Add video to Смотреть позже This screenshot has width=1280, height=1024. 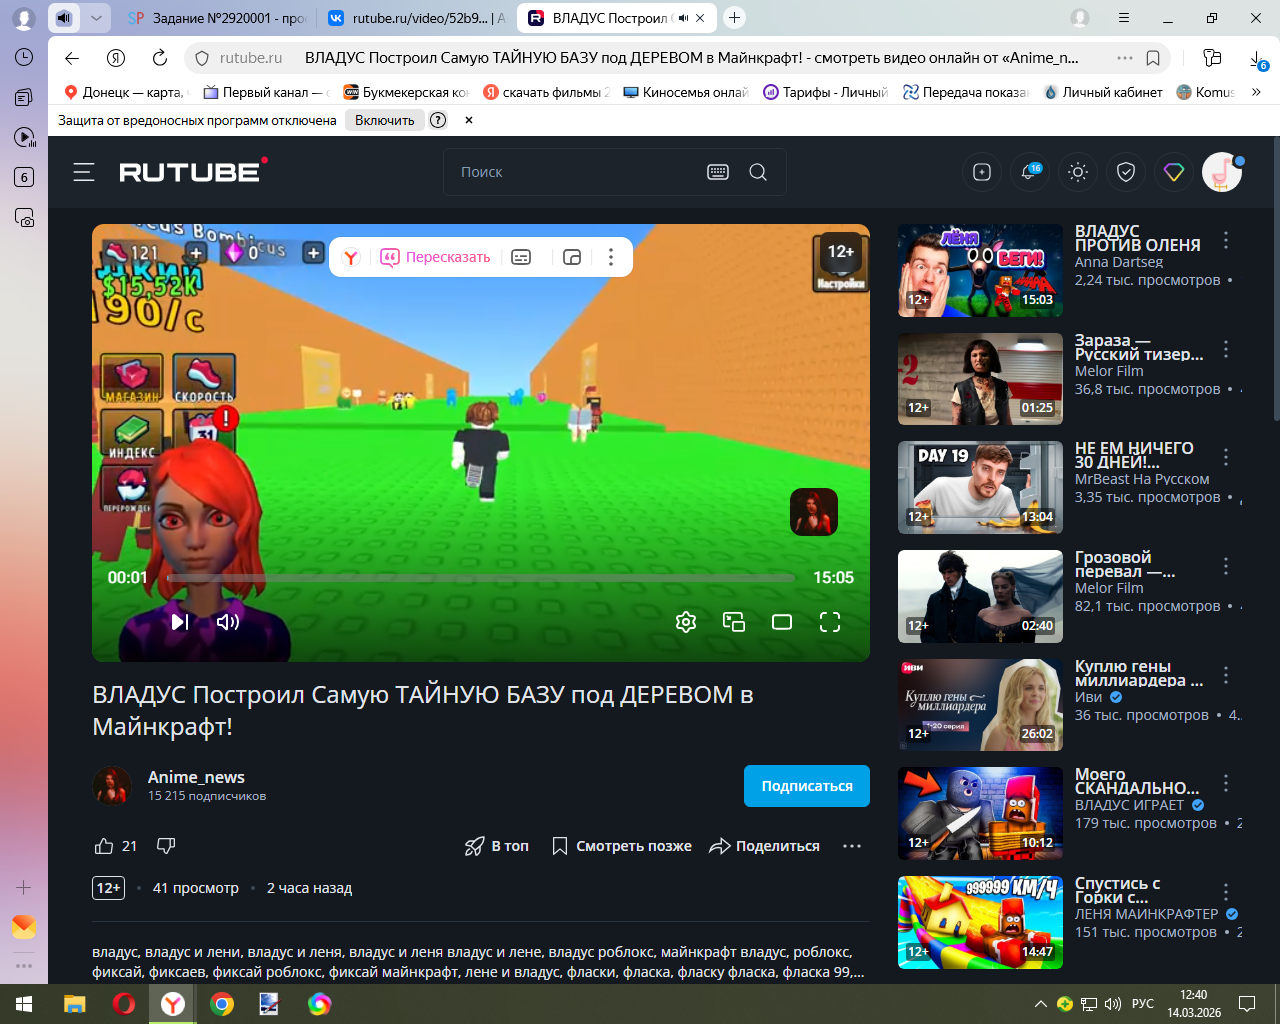click(x=621, y=846)
